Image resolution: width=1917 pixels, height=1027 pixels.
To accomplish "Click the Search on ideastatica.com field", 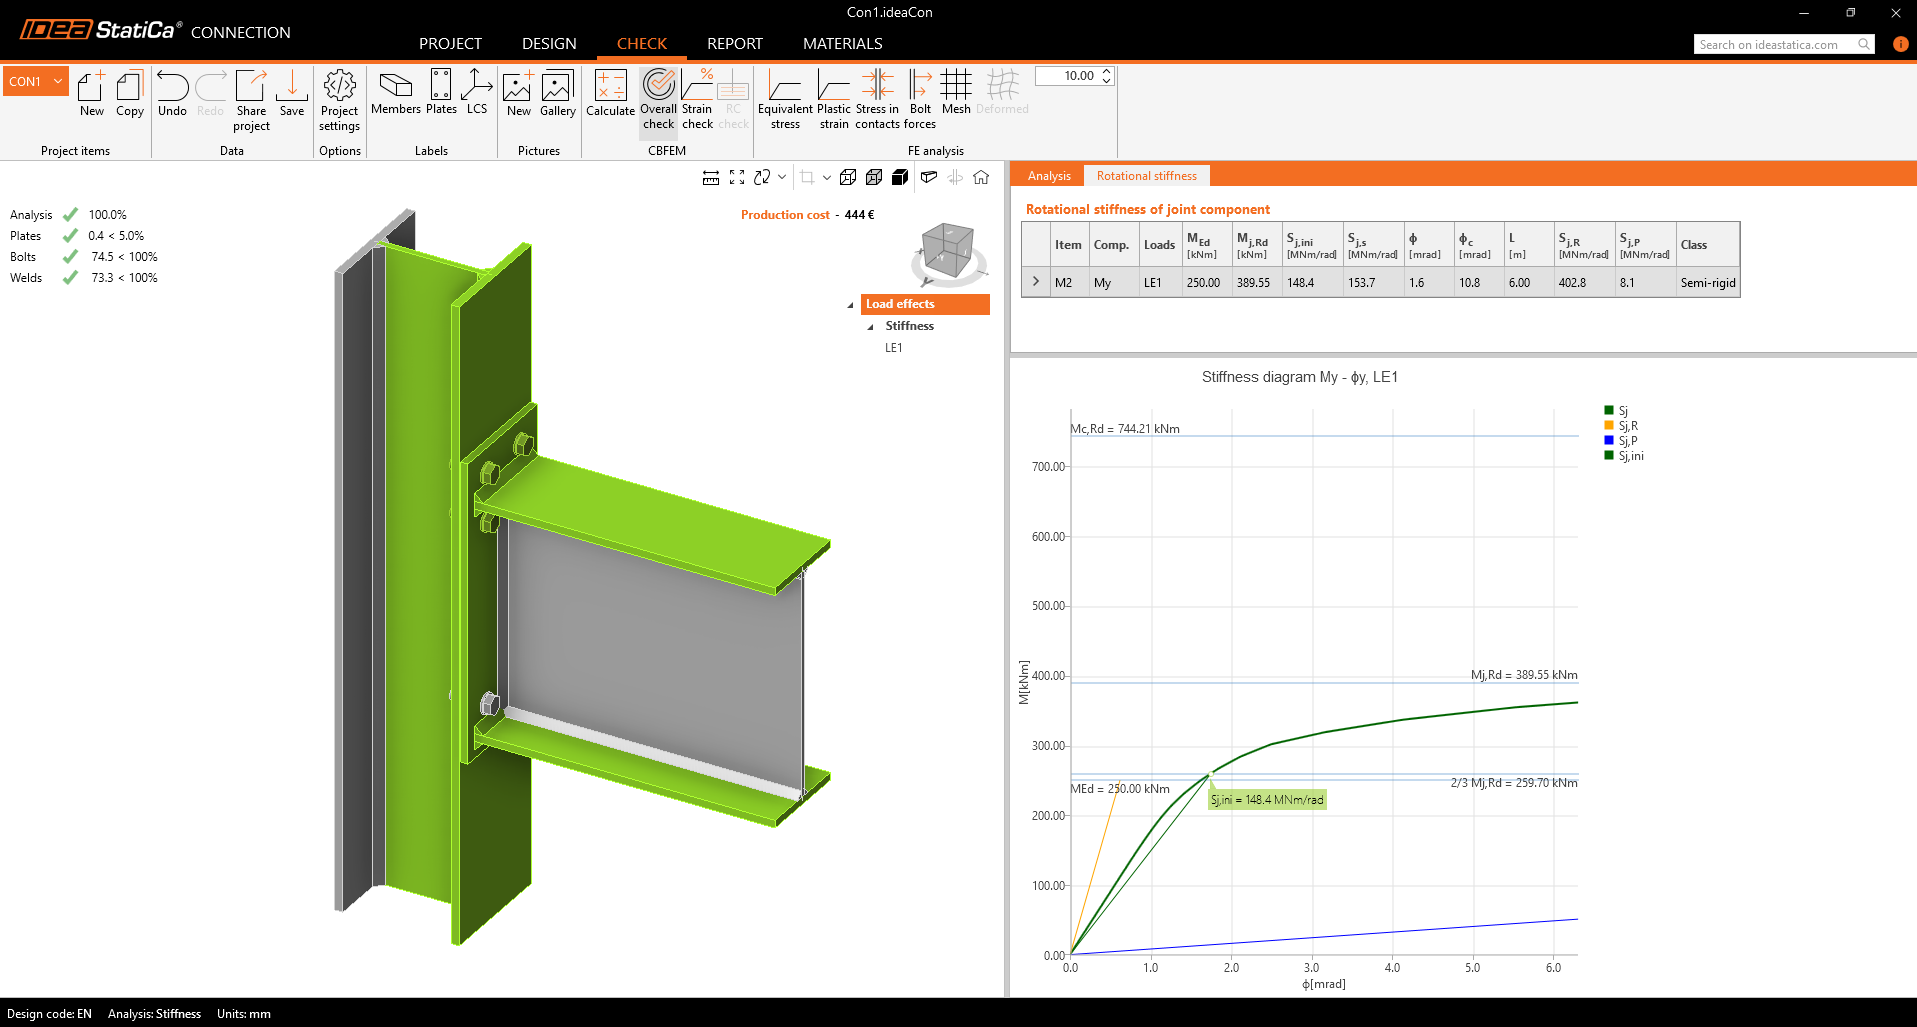I will tap(1775, 44).
